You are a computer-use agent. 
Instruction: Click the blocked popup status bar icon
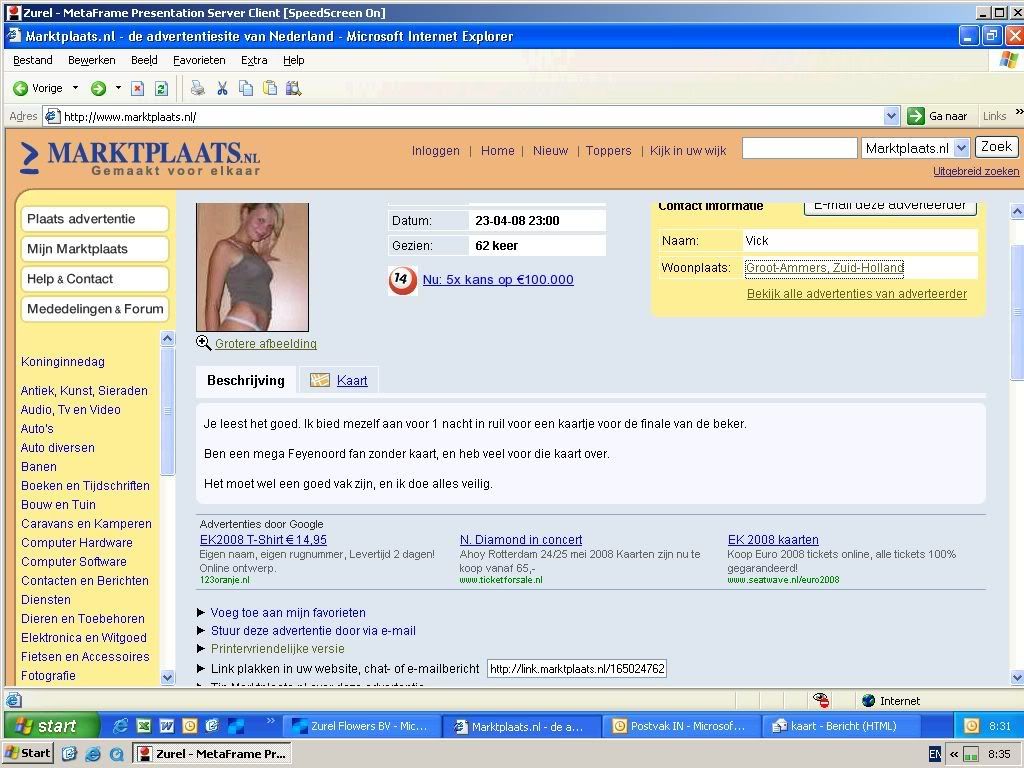point(821,700)
